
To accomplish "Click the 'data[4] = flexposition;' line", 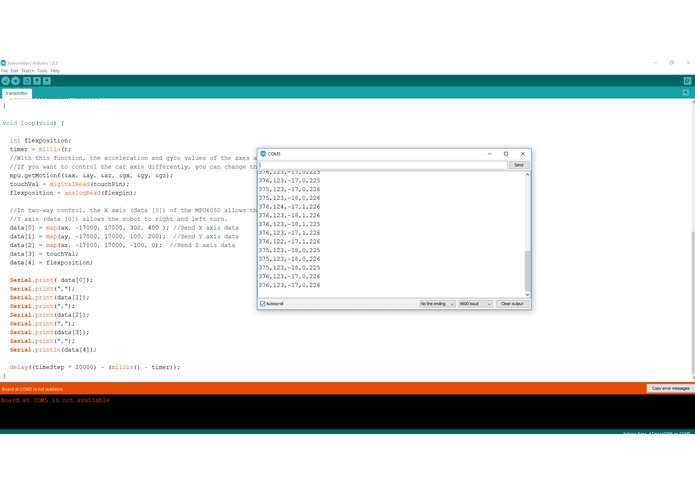I will 51,263.
